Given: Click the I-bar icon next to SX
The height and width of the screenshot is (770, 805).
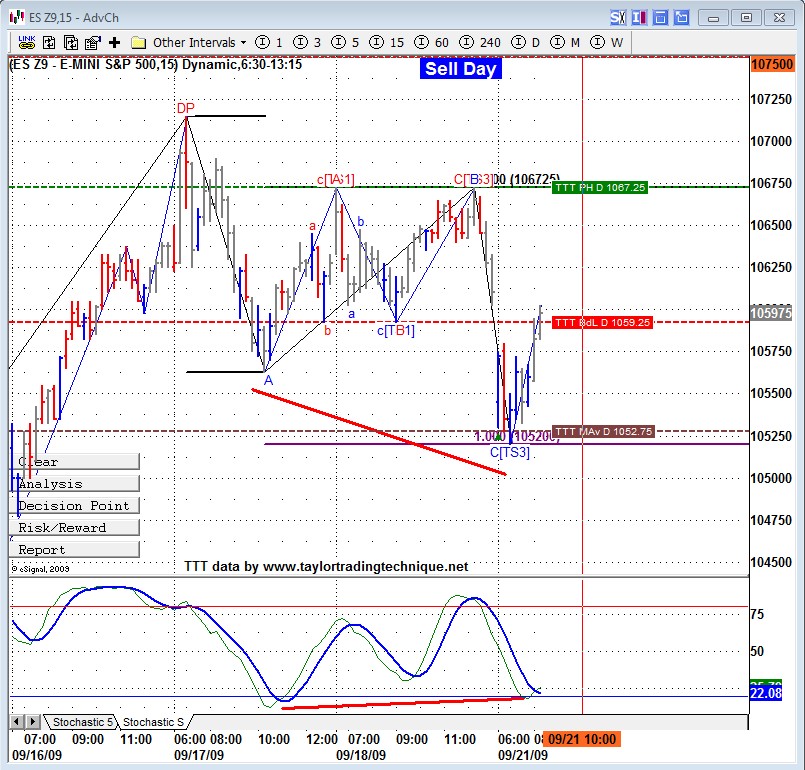Looking at the screenshot, I should point(639,18).
